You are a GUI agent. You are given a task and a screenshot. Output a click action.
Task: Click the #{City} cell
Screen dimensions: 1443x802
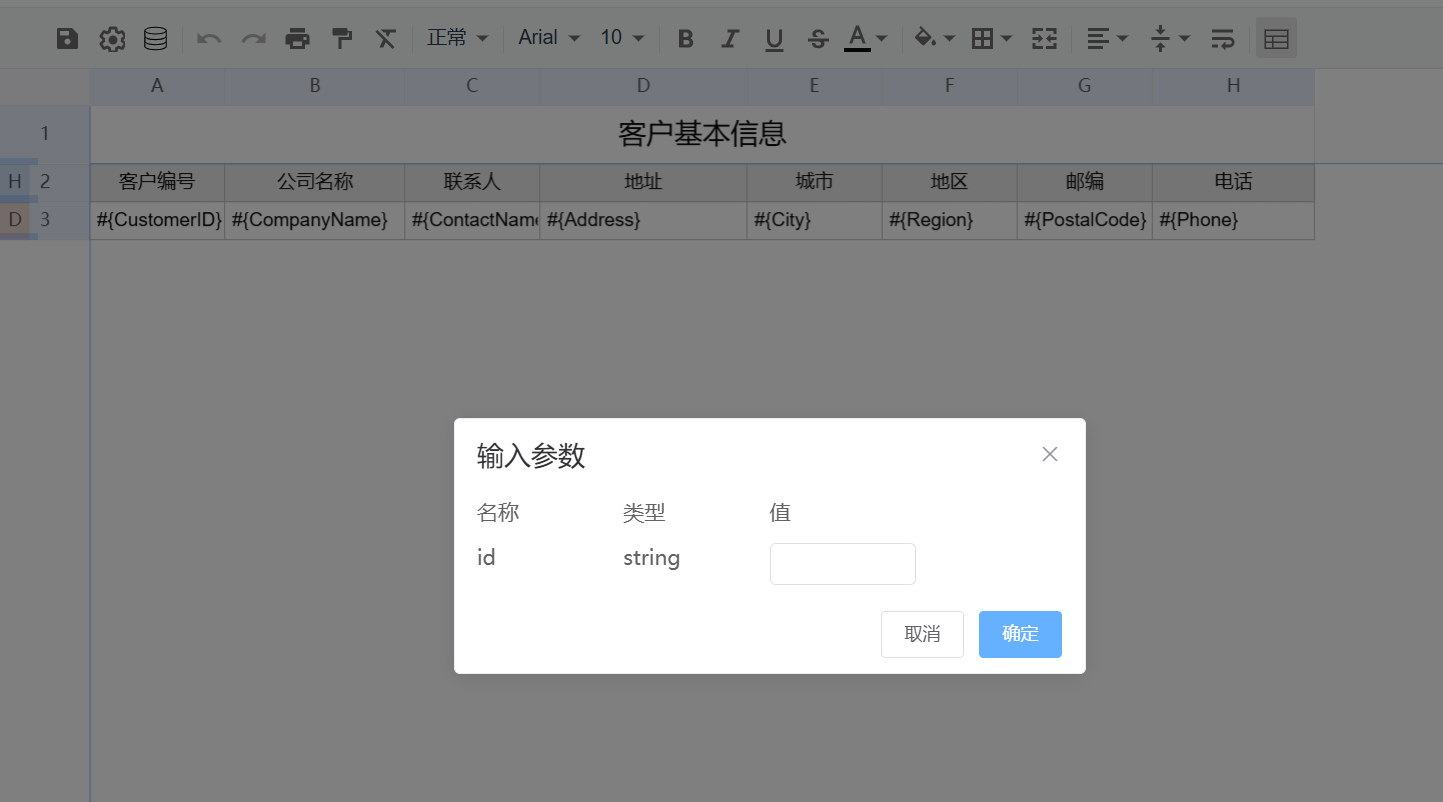(814, 220)
